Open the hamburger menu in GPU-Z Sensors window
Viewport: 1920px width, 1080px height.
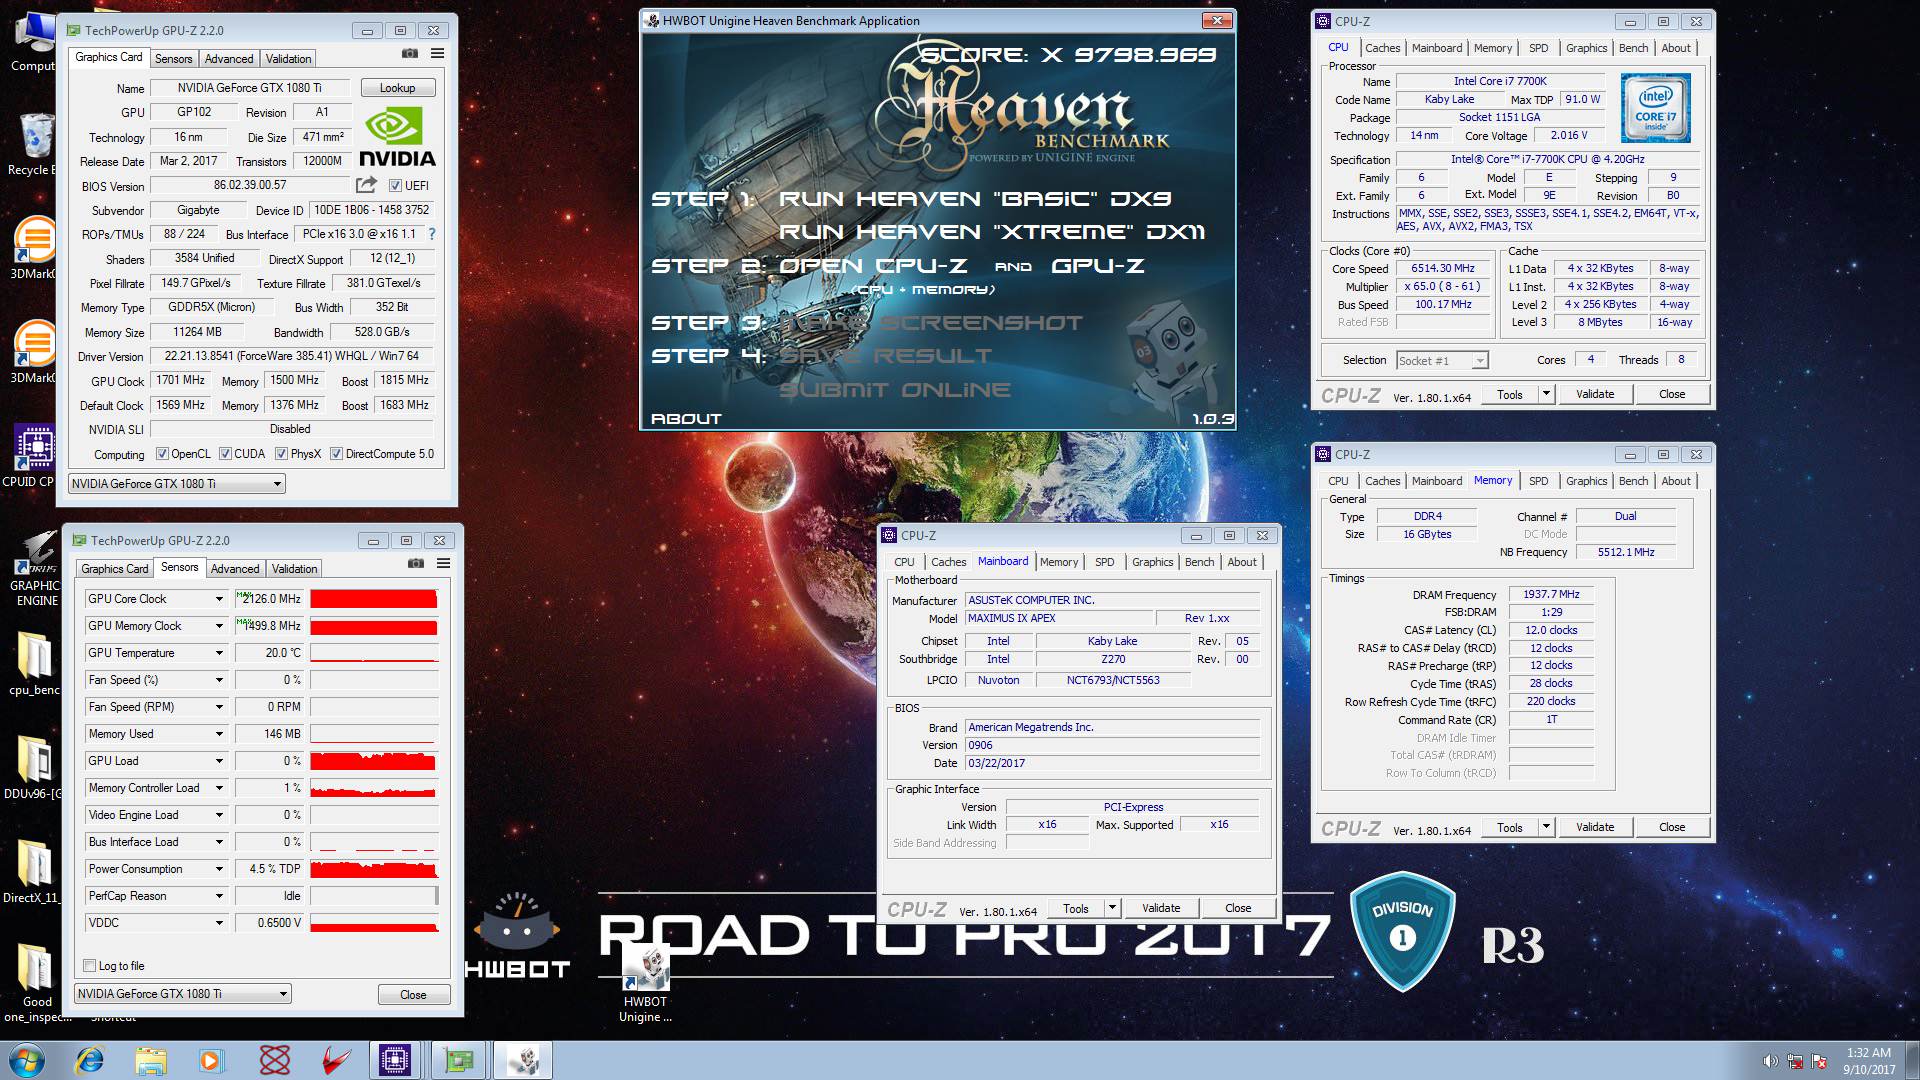pos(443,564)
